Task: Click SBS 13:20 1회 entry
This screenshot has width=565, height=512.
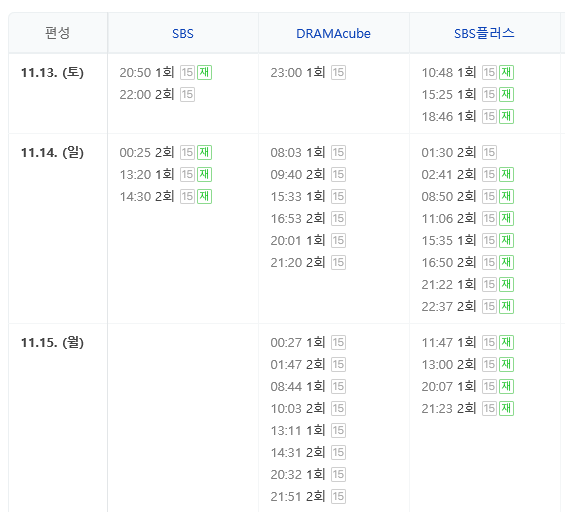Action: 166,174
